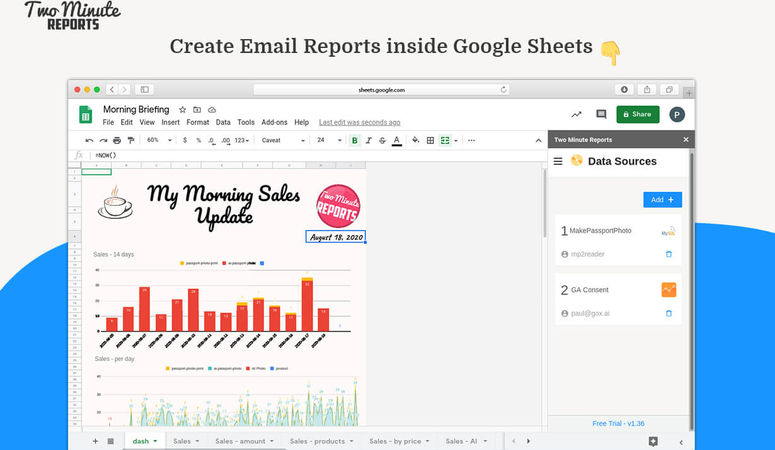The height and width of the screenshot is (450, 775).
Task: Open the Add-ons menu
Action: click(x=274, y=122)
